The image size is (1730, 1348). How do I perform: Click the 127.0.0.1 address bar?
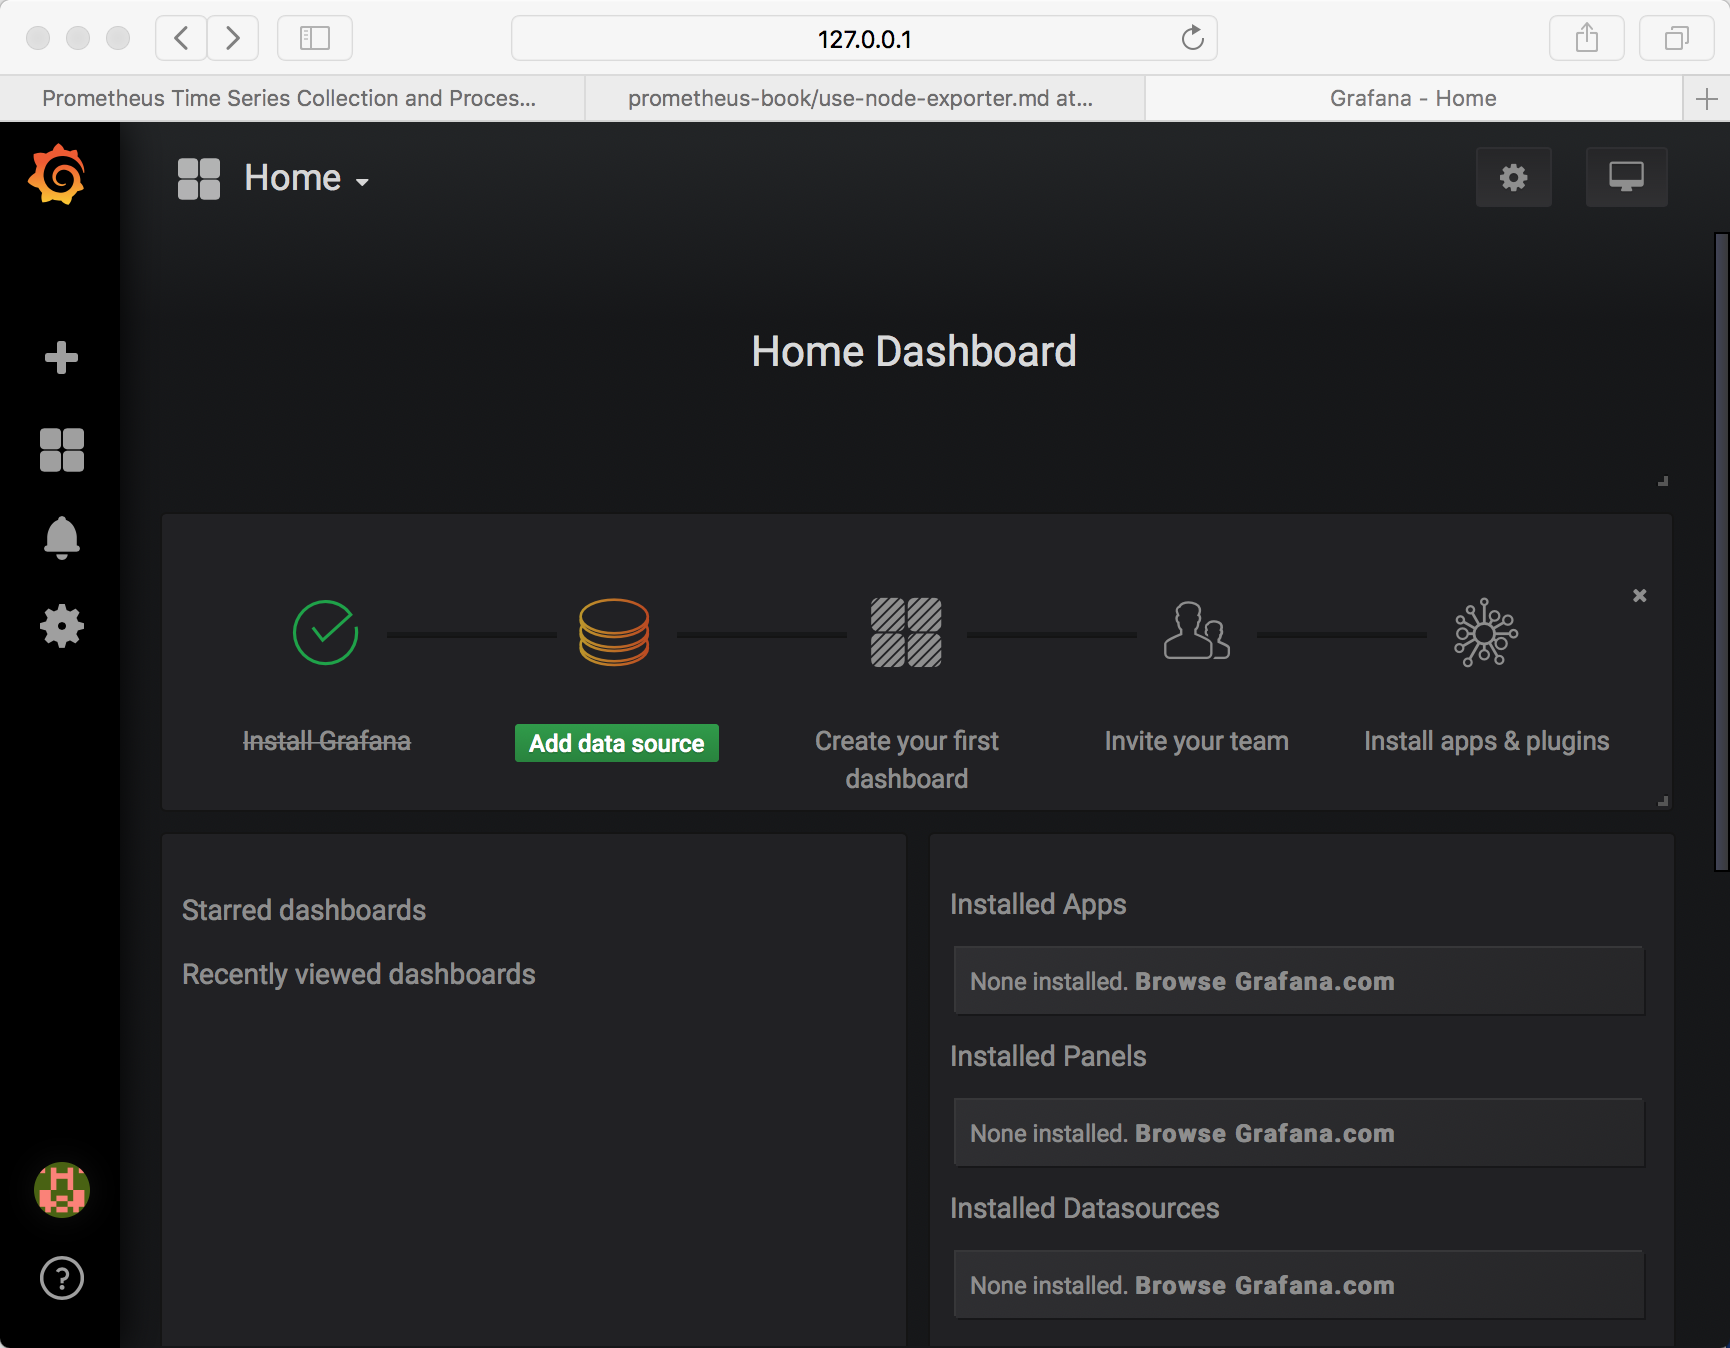[864, 38]
